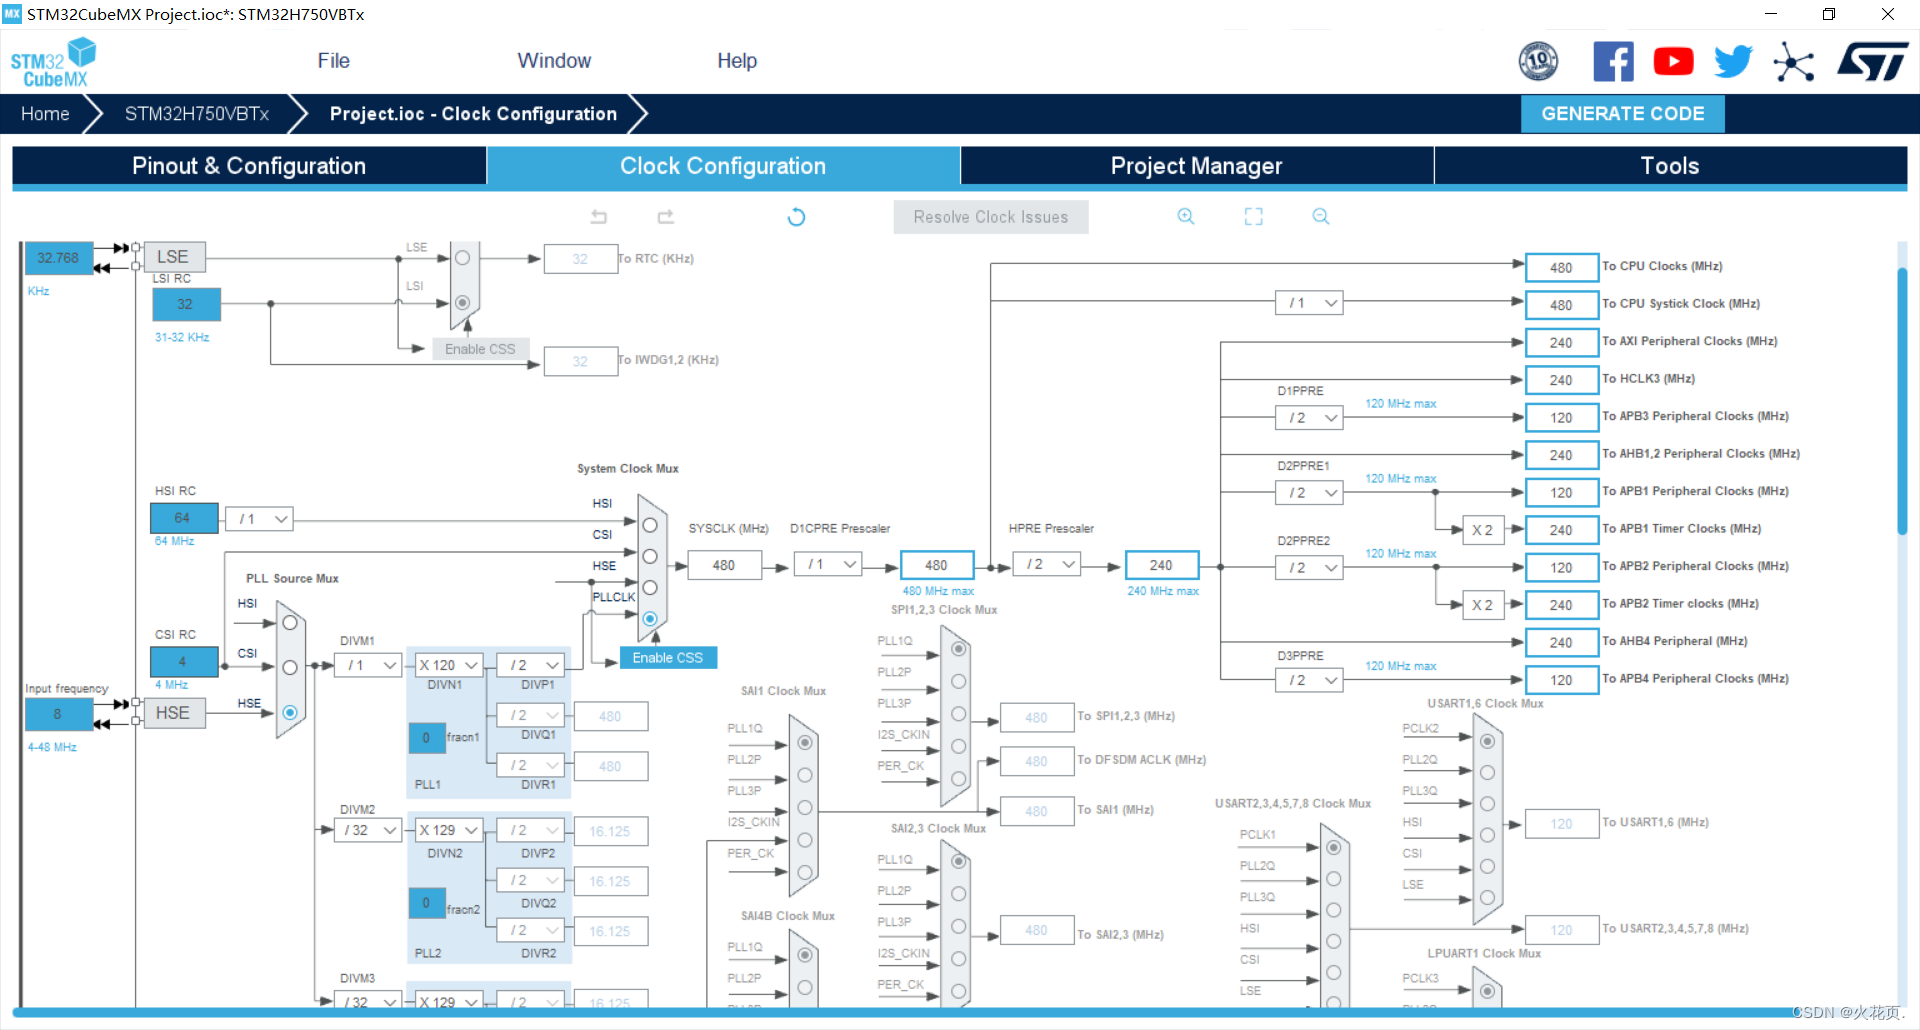Viewport: 1920px width, 1030px height.
Task: Open the DIVM1 /1 dropdown
Action: click(x=369, y=665)
